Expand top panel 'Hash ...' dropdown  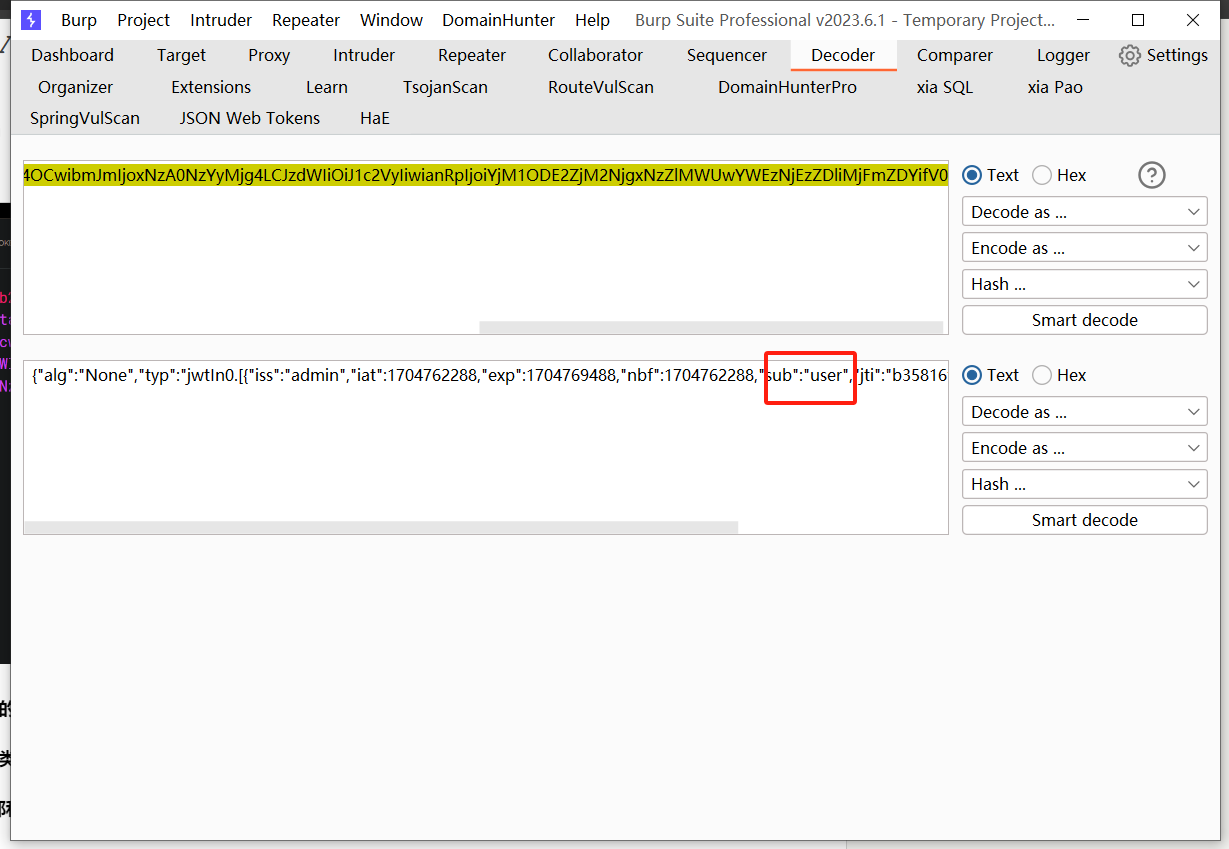(x=1084, y=284)
